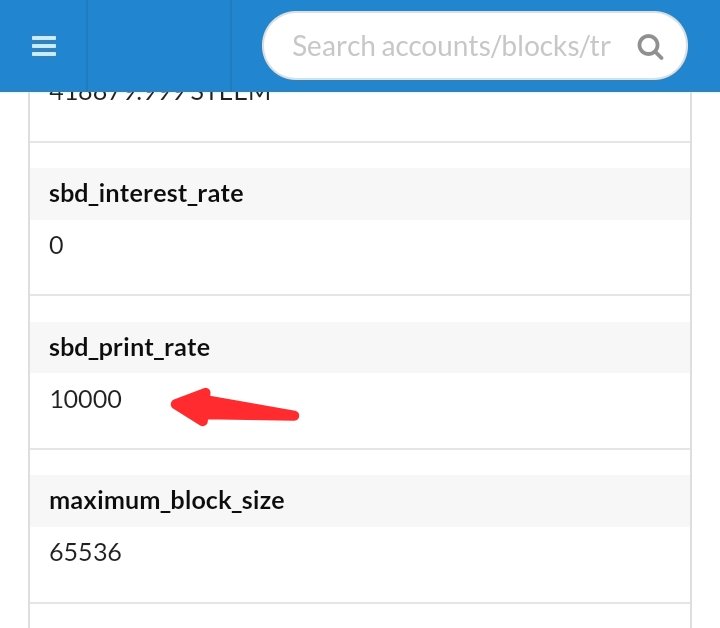Click the blue header bar background

click(703, 46)
